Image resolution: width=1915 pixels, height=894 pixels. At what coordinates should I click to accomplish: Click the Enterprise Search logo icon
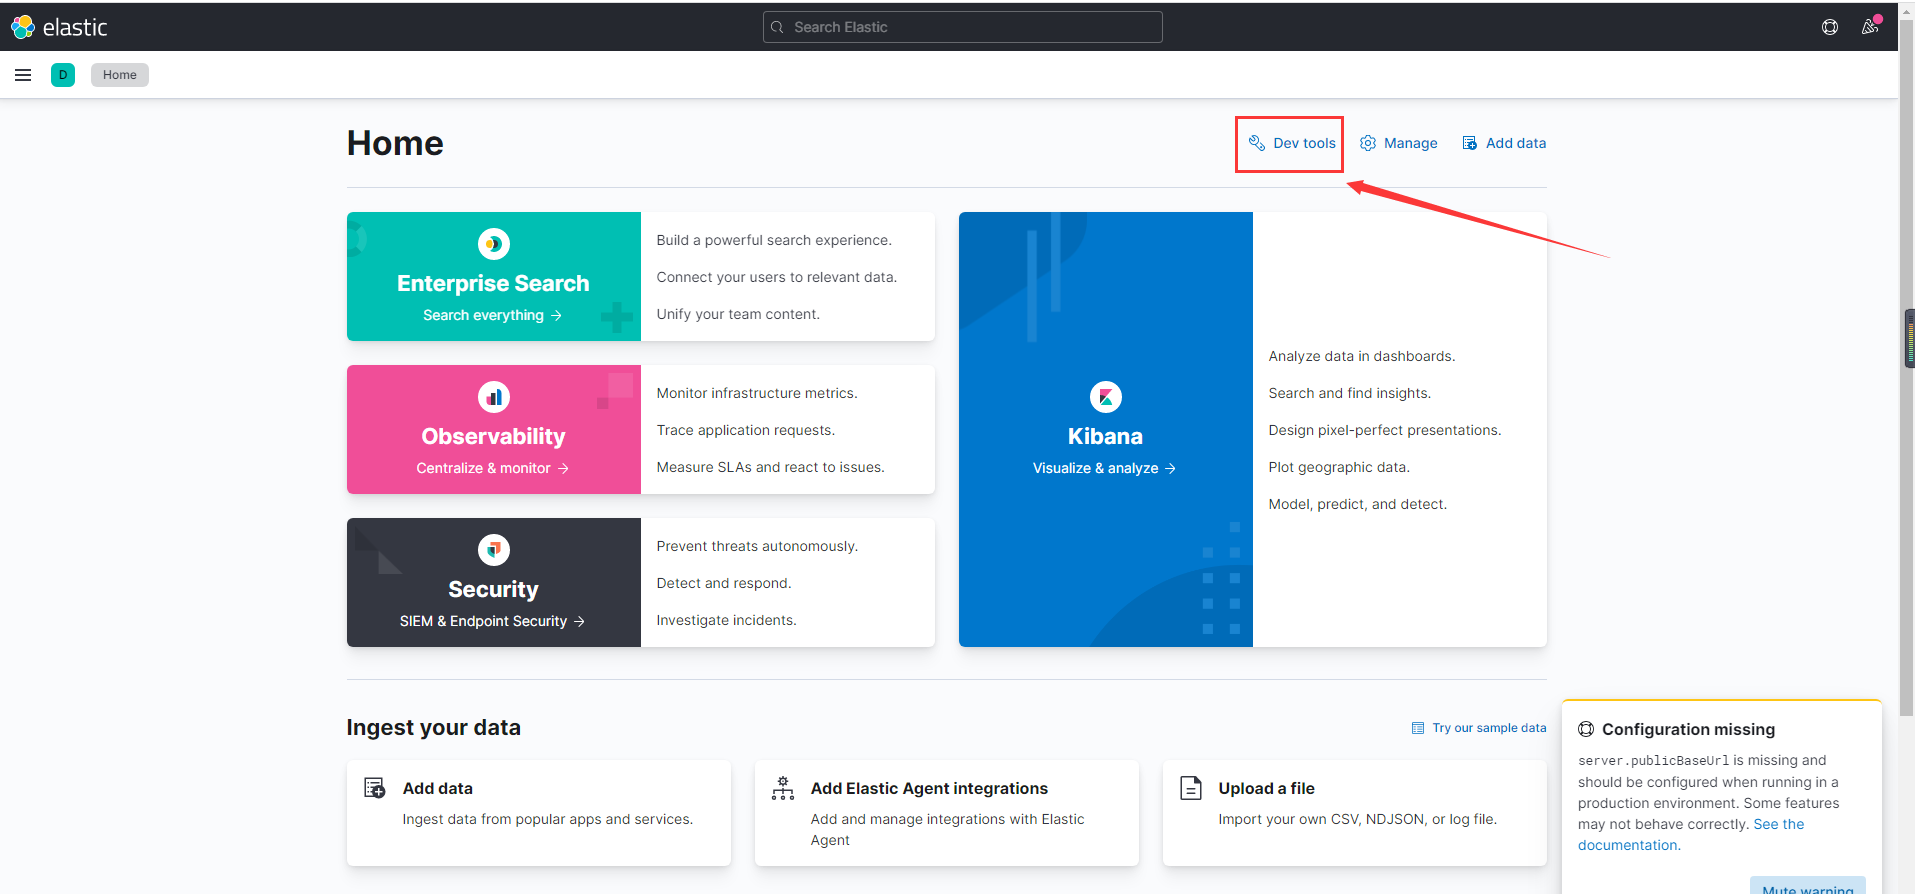pos(493,244)
